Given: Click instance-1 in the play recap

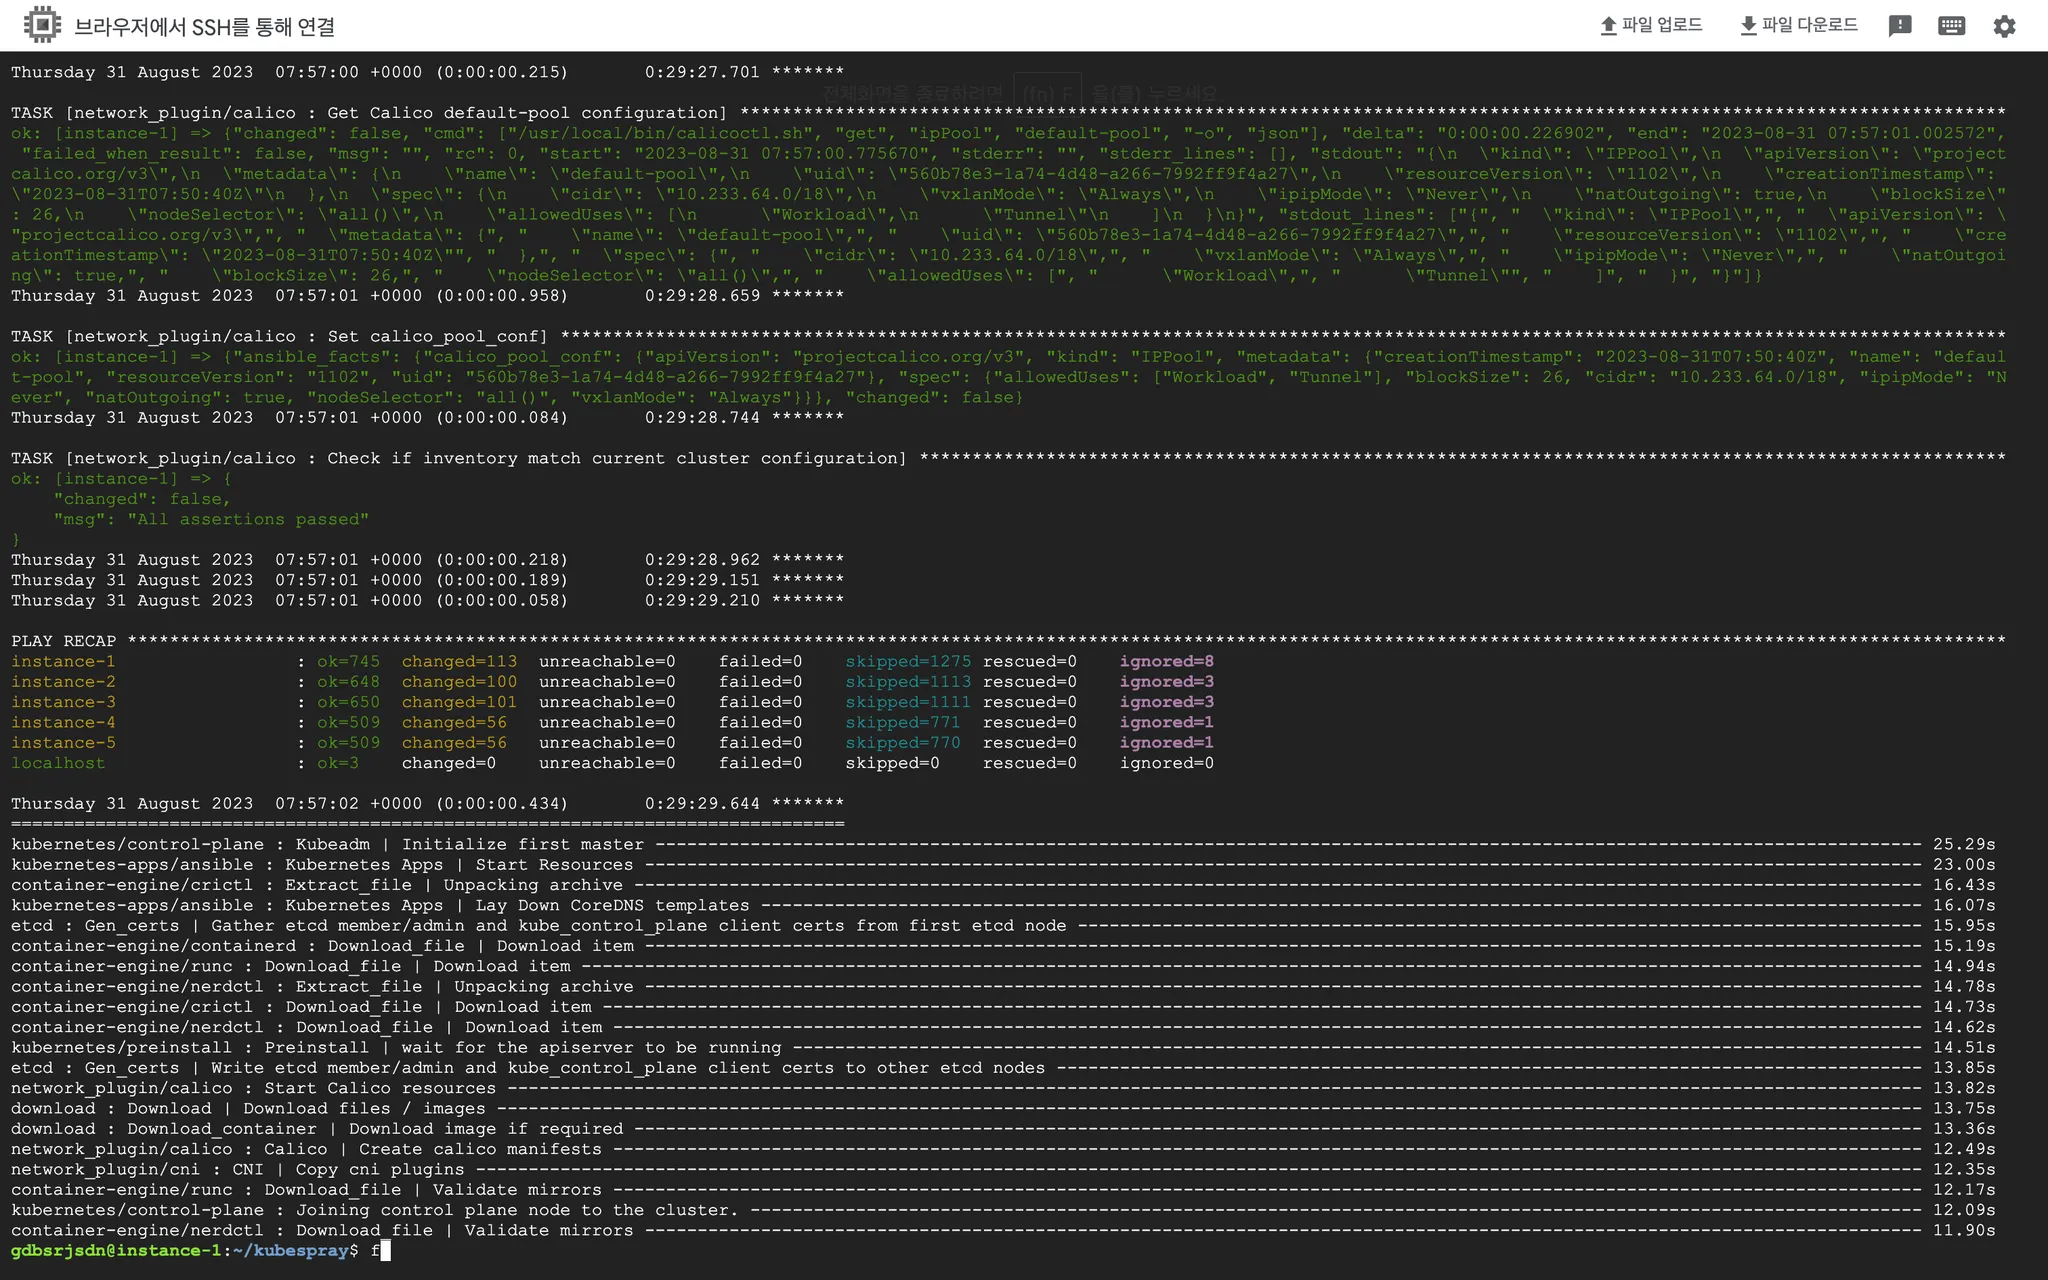Looking at the screenshot, I should coord(63,661).
